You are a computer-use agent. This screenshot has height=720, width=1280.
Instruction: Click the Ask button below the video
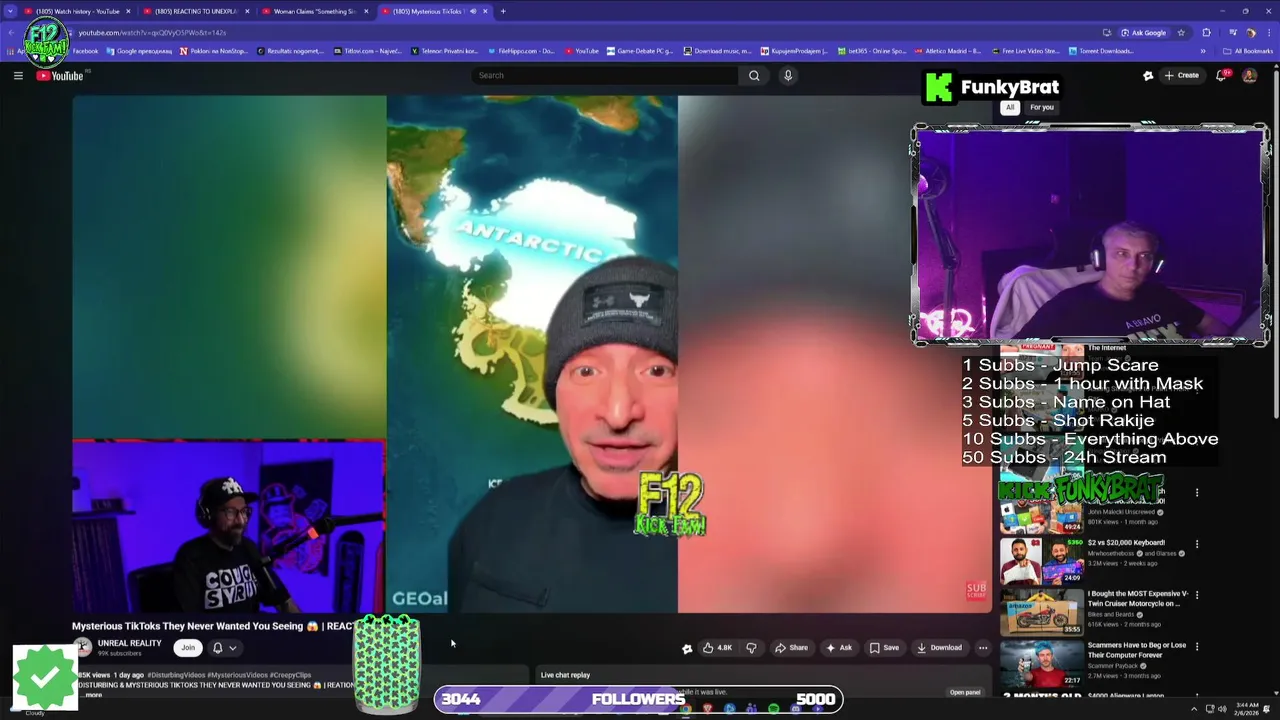[838, 647]
